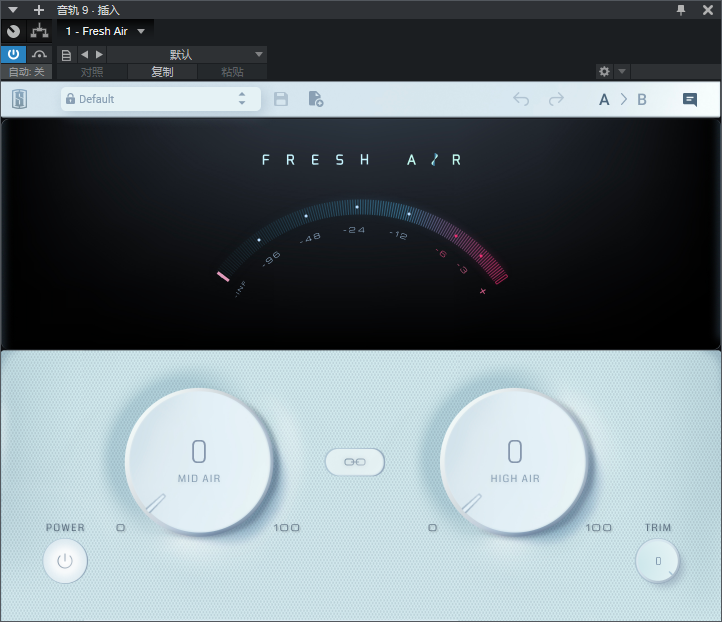
Task: Open the comment bubble help icon
Action: [x=689, y=99]
